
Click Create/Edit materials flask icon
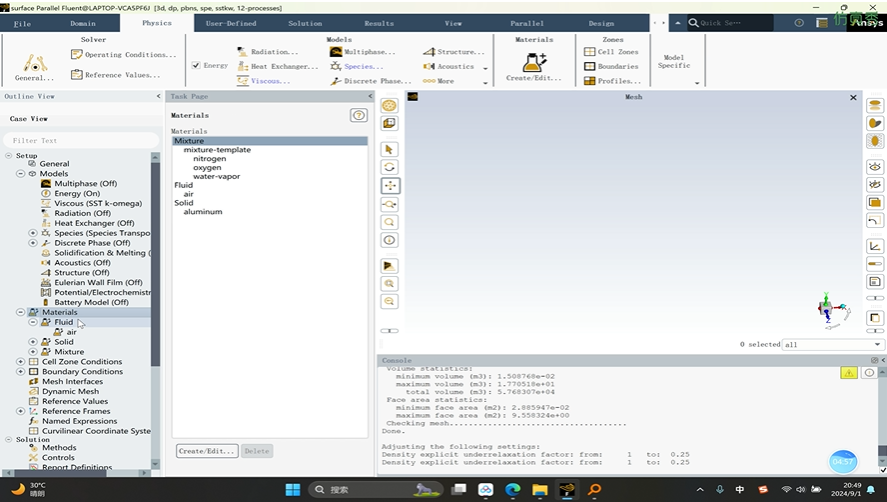(534, 62)
